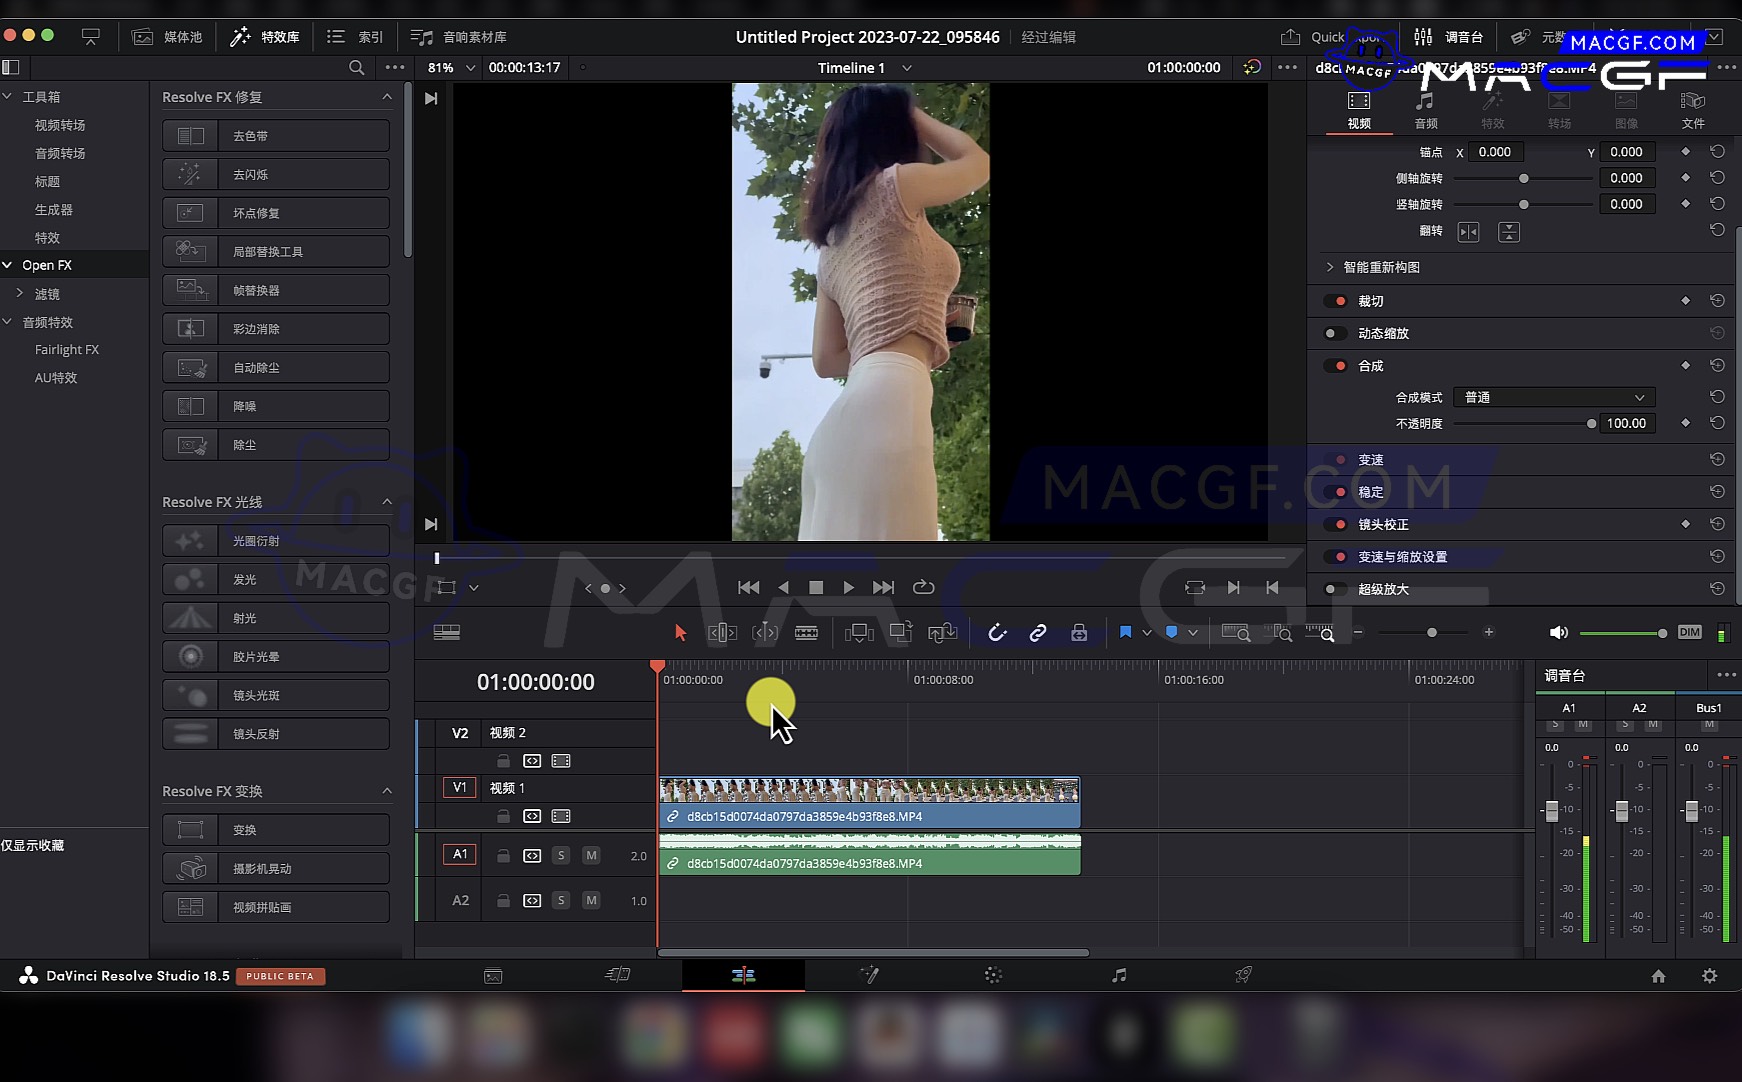Toggle the 裁切 (crop) enable switch
The height and width of the screenshot is (1082, 1742).
tap(1335, 301)
